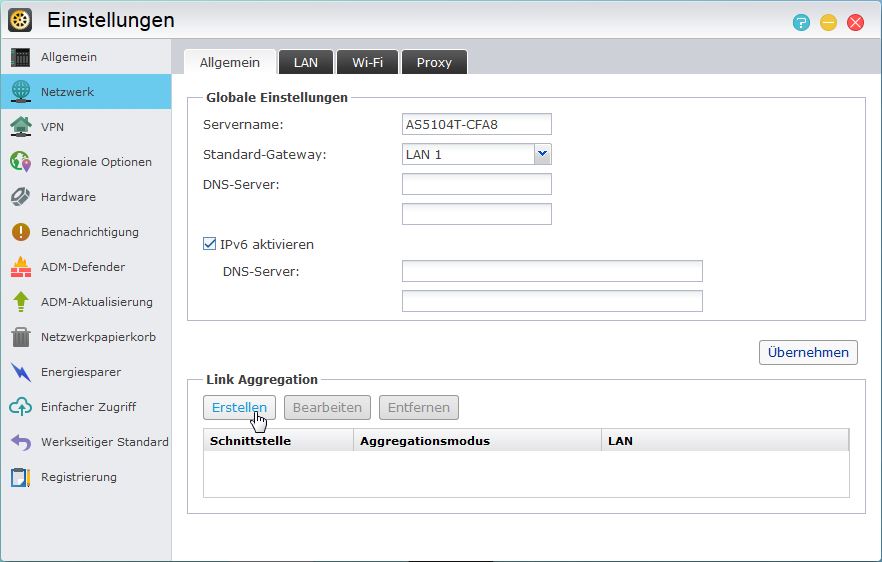Click the Aggregationsmodus column header
Image resolution: width=882 pixels, height=562 pixels.
478,440
